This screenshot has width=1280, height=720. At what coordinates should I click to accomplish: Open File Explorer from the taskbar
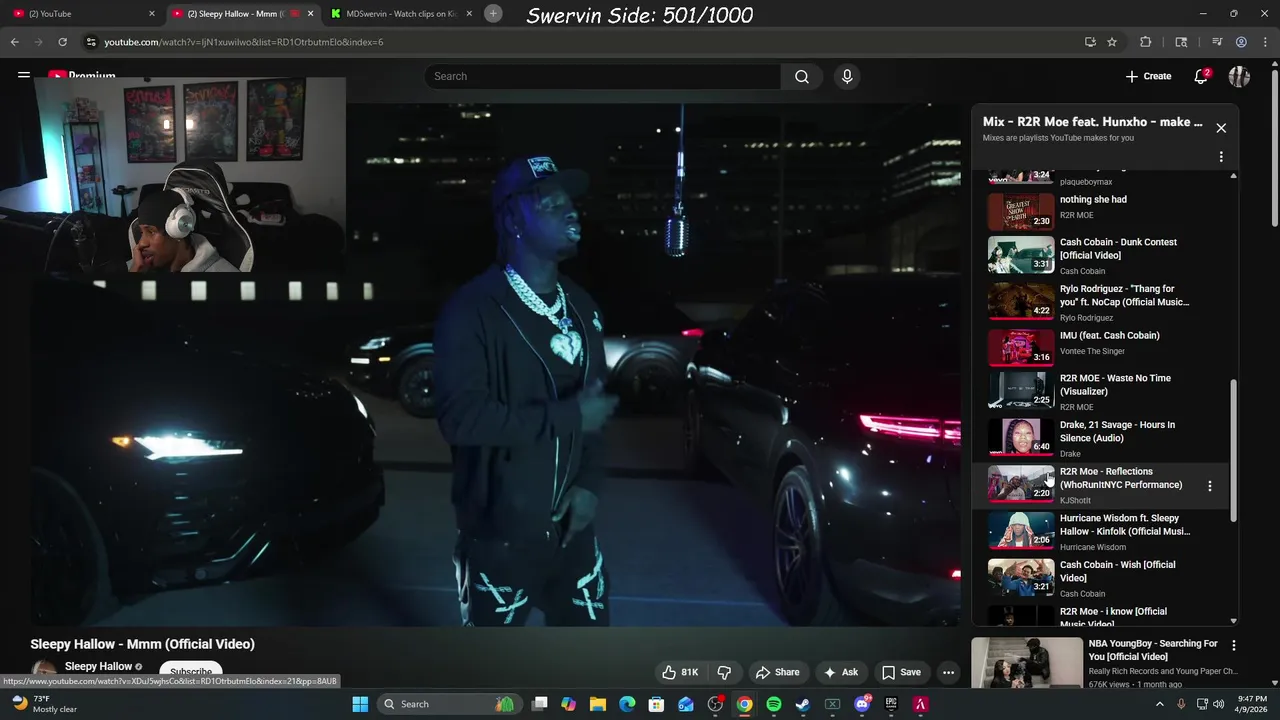click(598, 704)
